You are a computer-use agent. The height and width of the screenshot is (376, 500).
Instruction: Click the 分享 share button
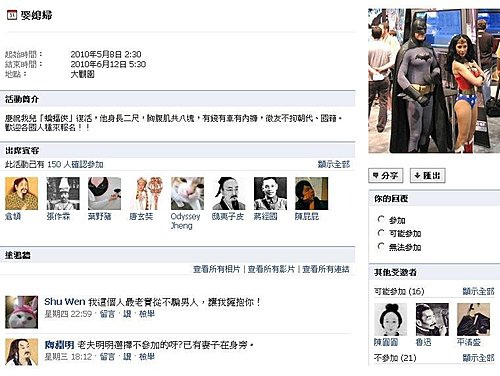(386, 176)
